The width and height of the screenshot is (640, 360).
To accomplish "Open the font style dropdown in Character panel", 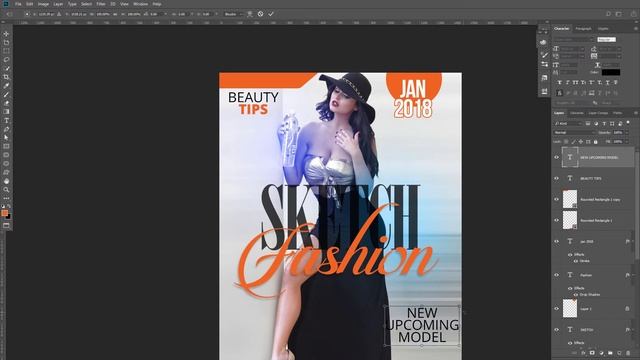I will 607,40.
